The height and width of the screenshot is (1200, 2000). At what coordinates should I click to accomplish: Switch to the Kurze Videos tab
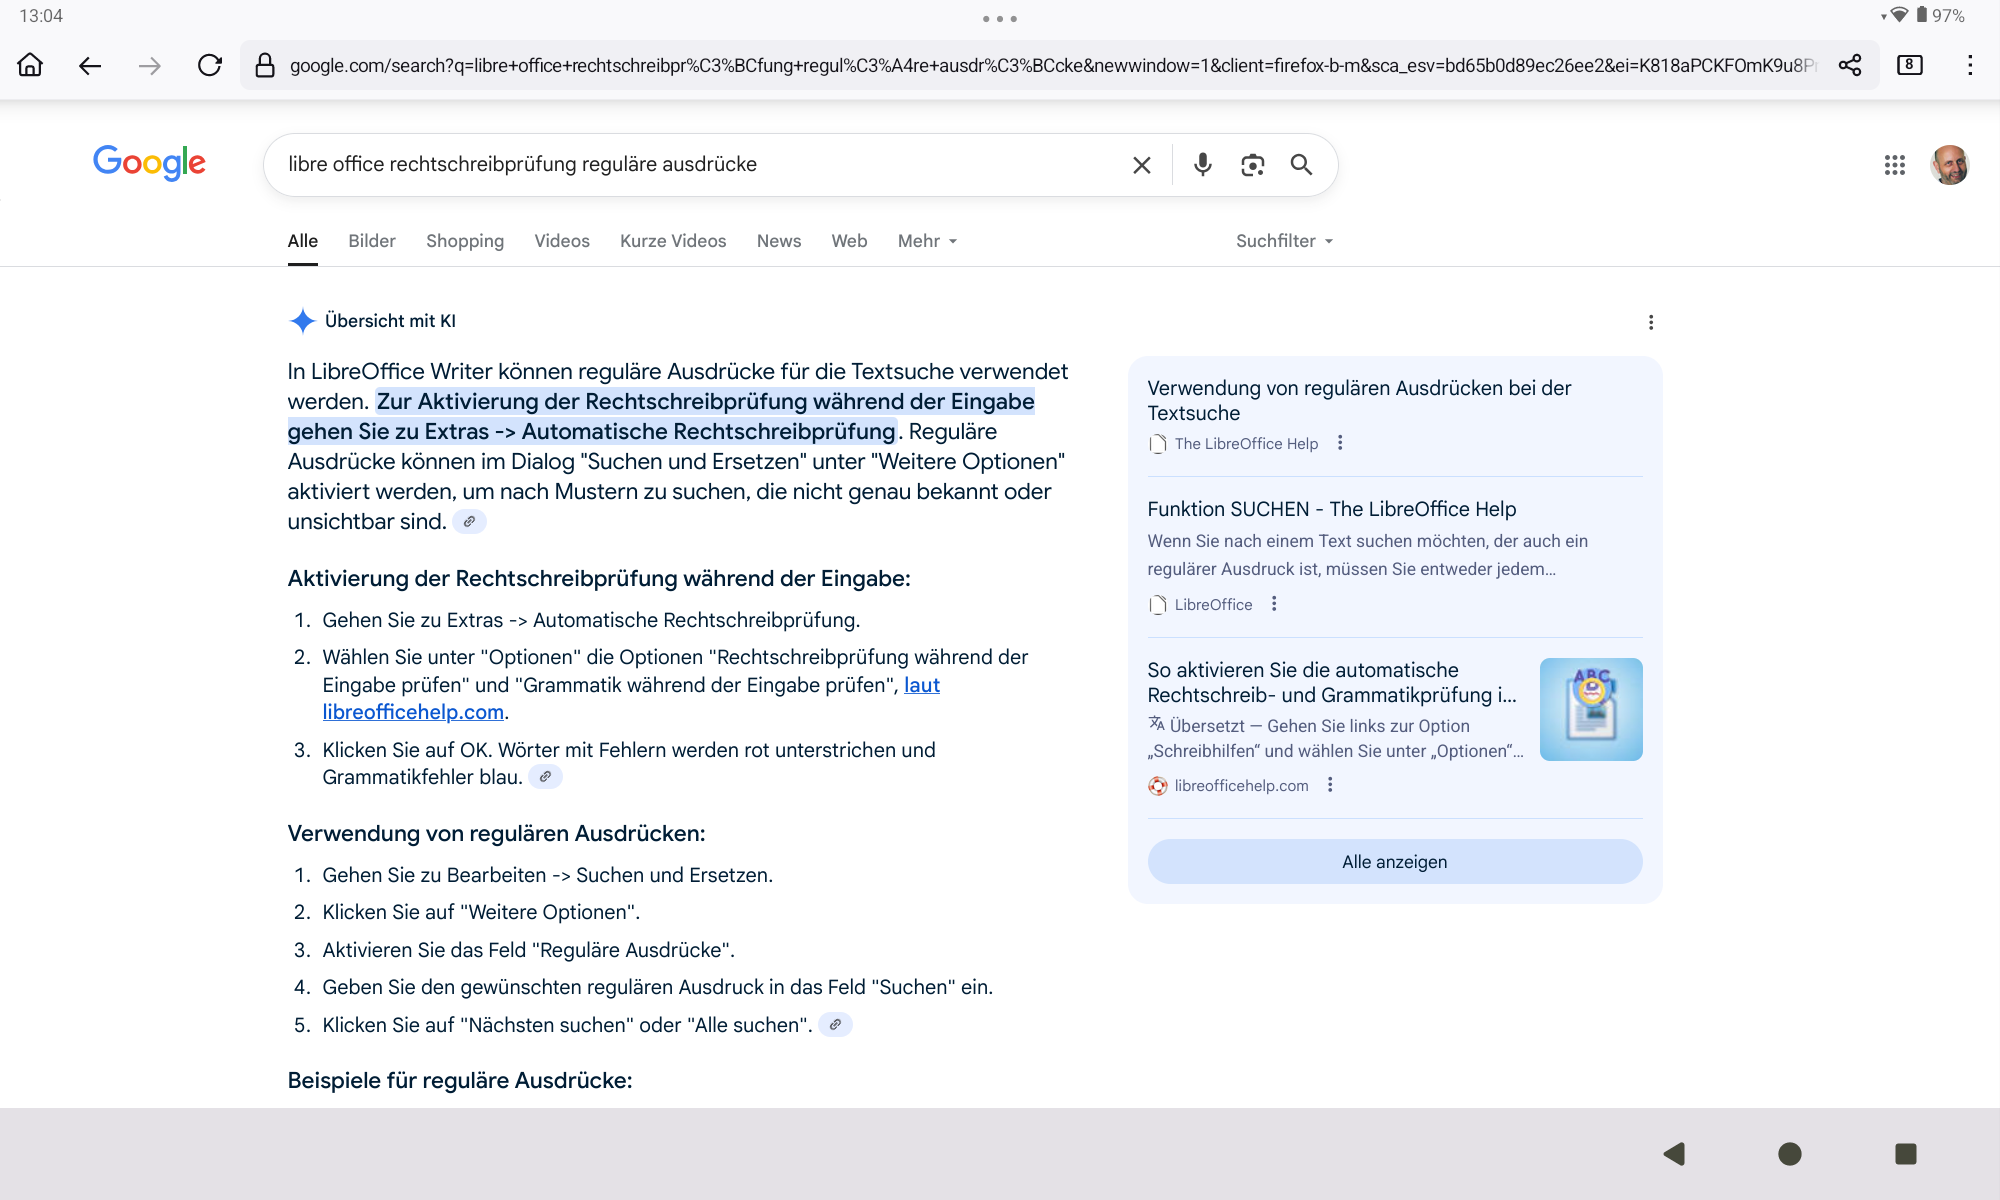click(x=673, y=241)
